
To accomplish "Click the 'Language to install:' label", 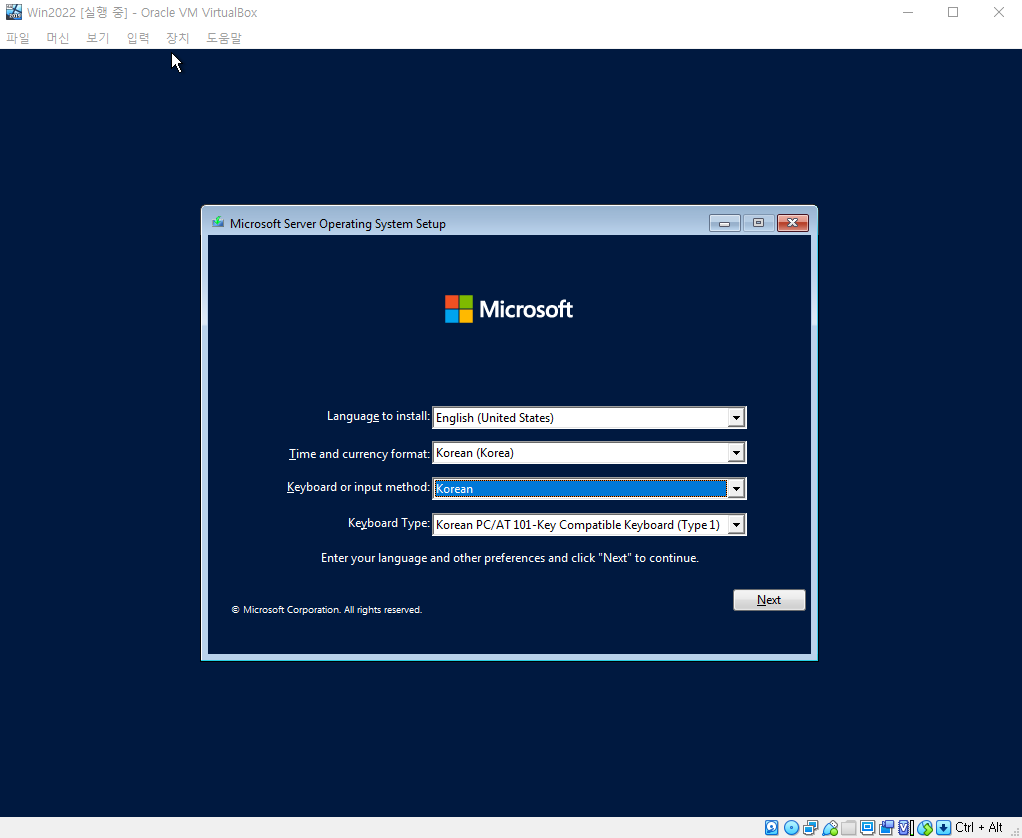I will coord(378,416).
